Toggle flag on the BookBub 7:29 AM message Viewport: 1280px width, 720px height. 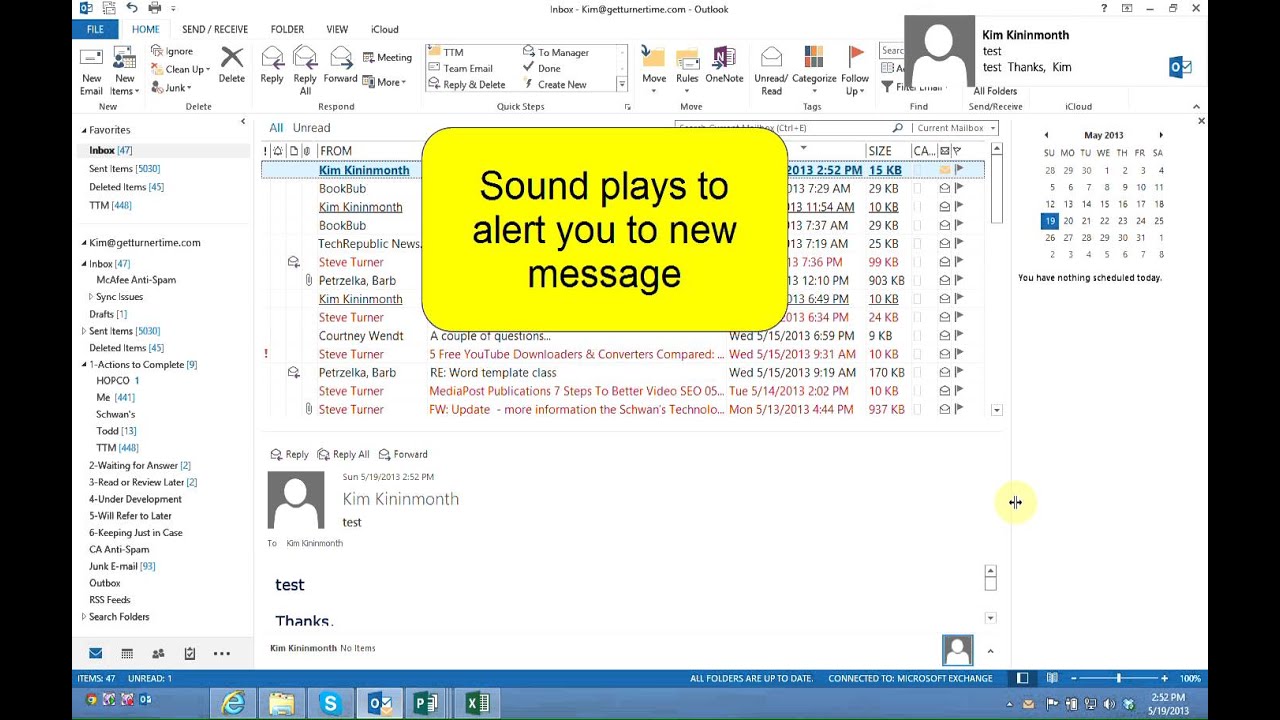tap(959, 188)
